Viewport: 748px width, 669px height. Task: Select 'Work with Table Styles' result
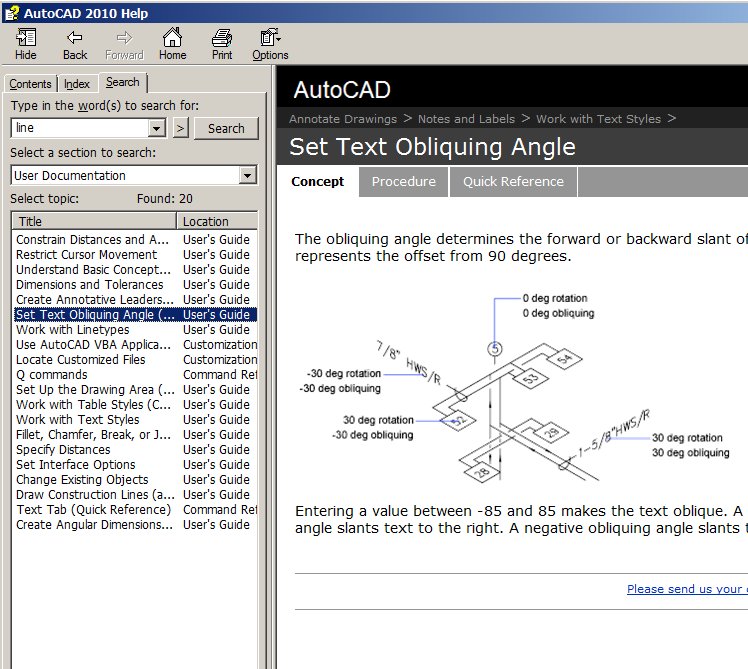pyautogui.click(x=135, y=405)
